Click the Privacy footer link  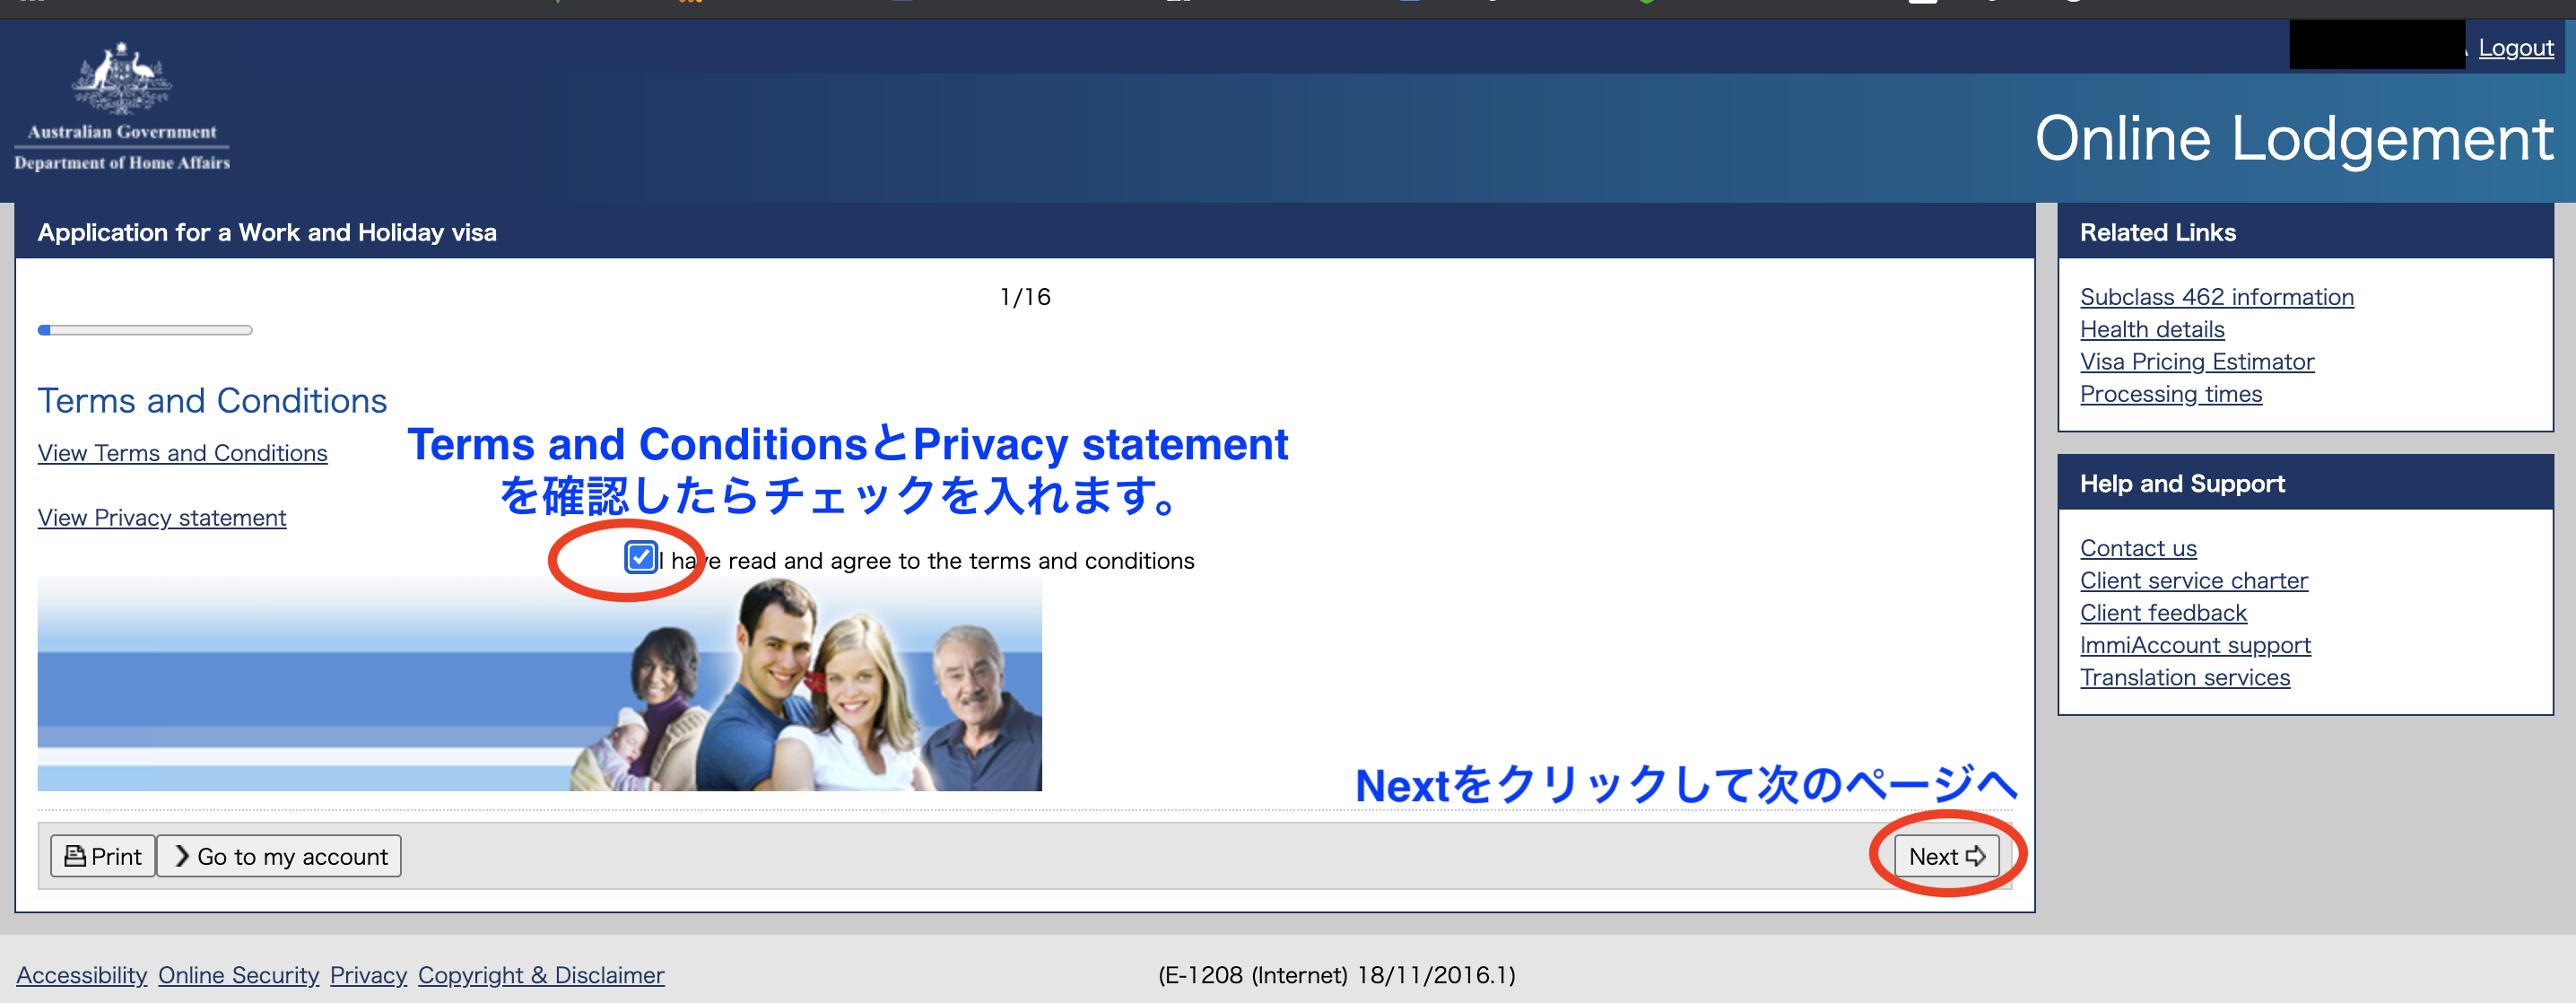(x=369, y=975)
